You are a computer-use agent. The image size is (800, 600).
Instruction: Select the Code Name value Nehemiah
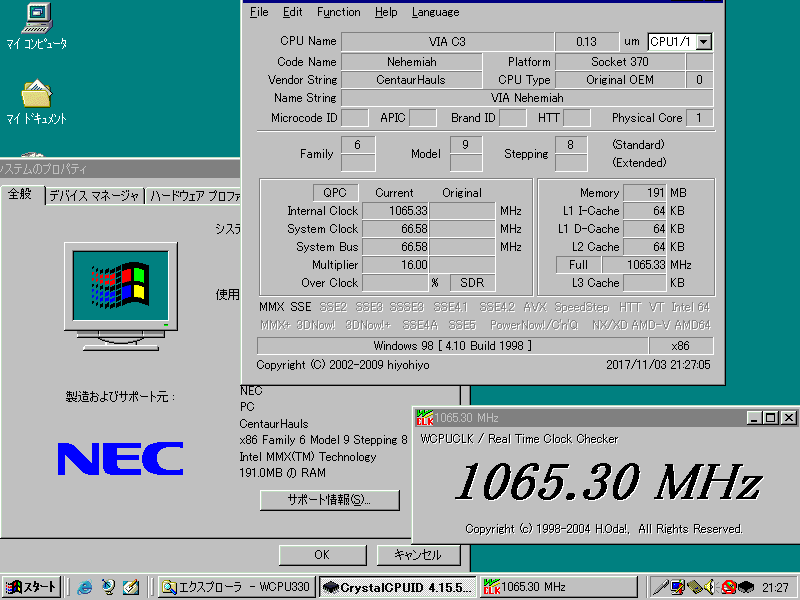(412, 62)
